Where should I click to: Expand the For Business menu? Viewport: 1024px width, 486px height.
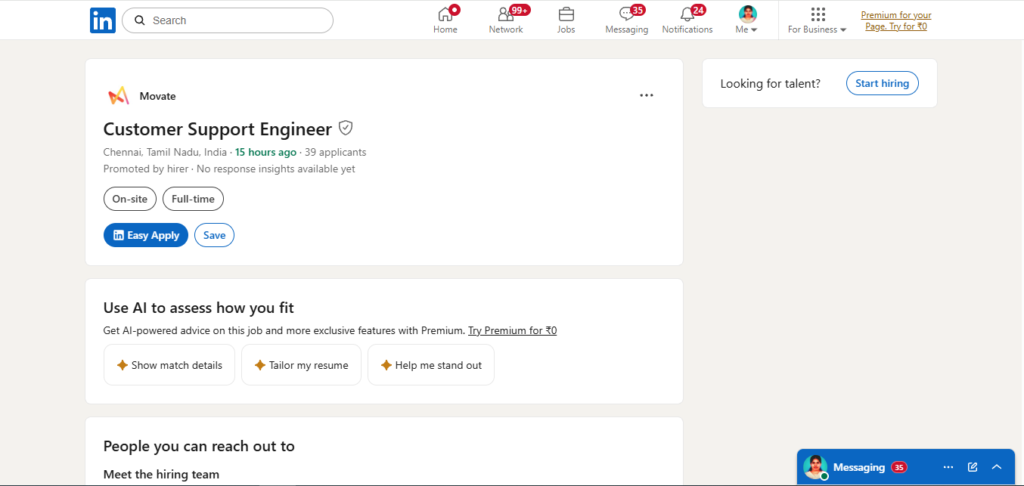pyautogui.click(x=817, y=20)
